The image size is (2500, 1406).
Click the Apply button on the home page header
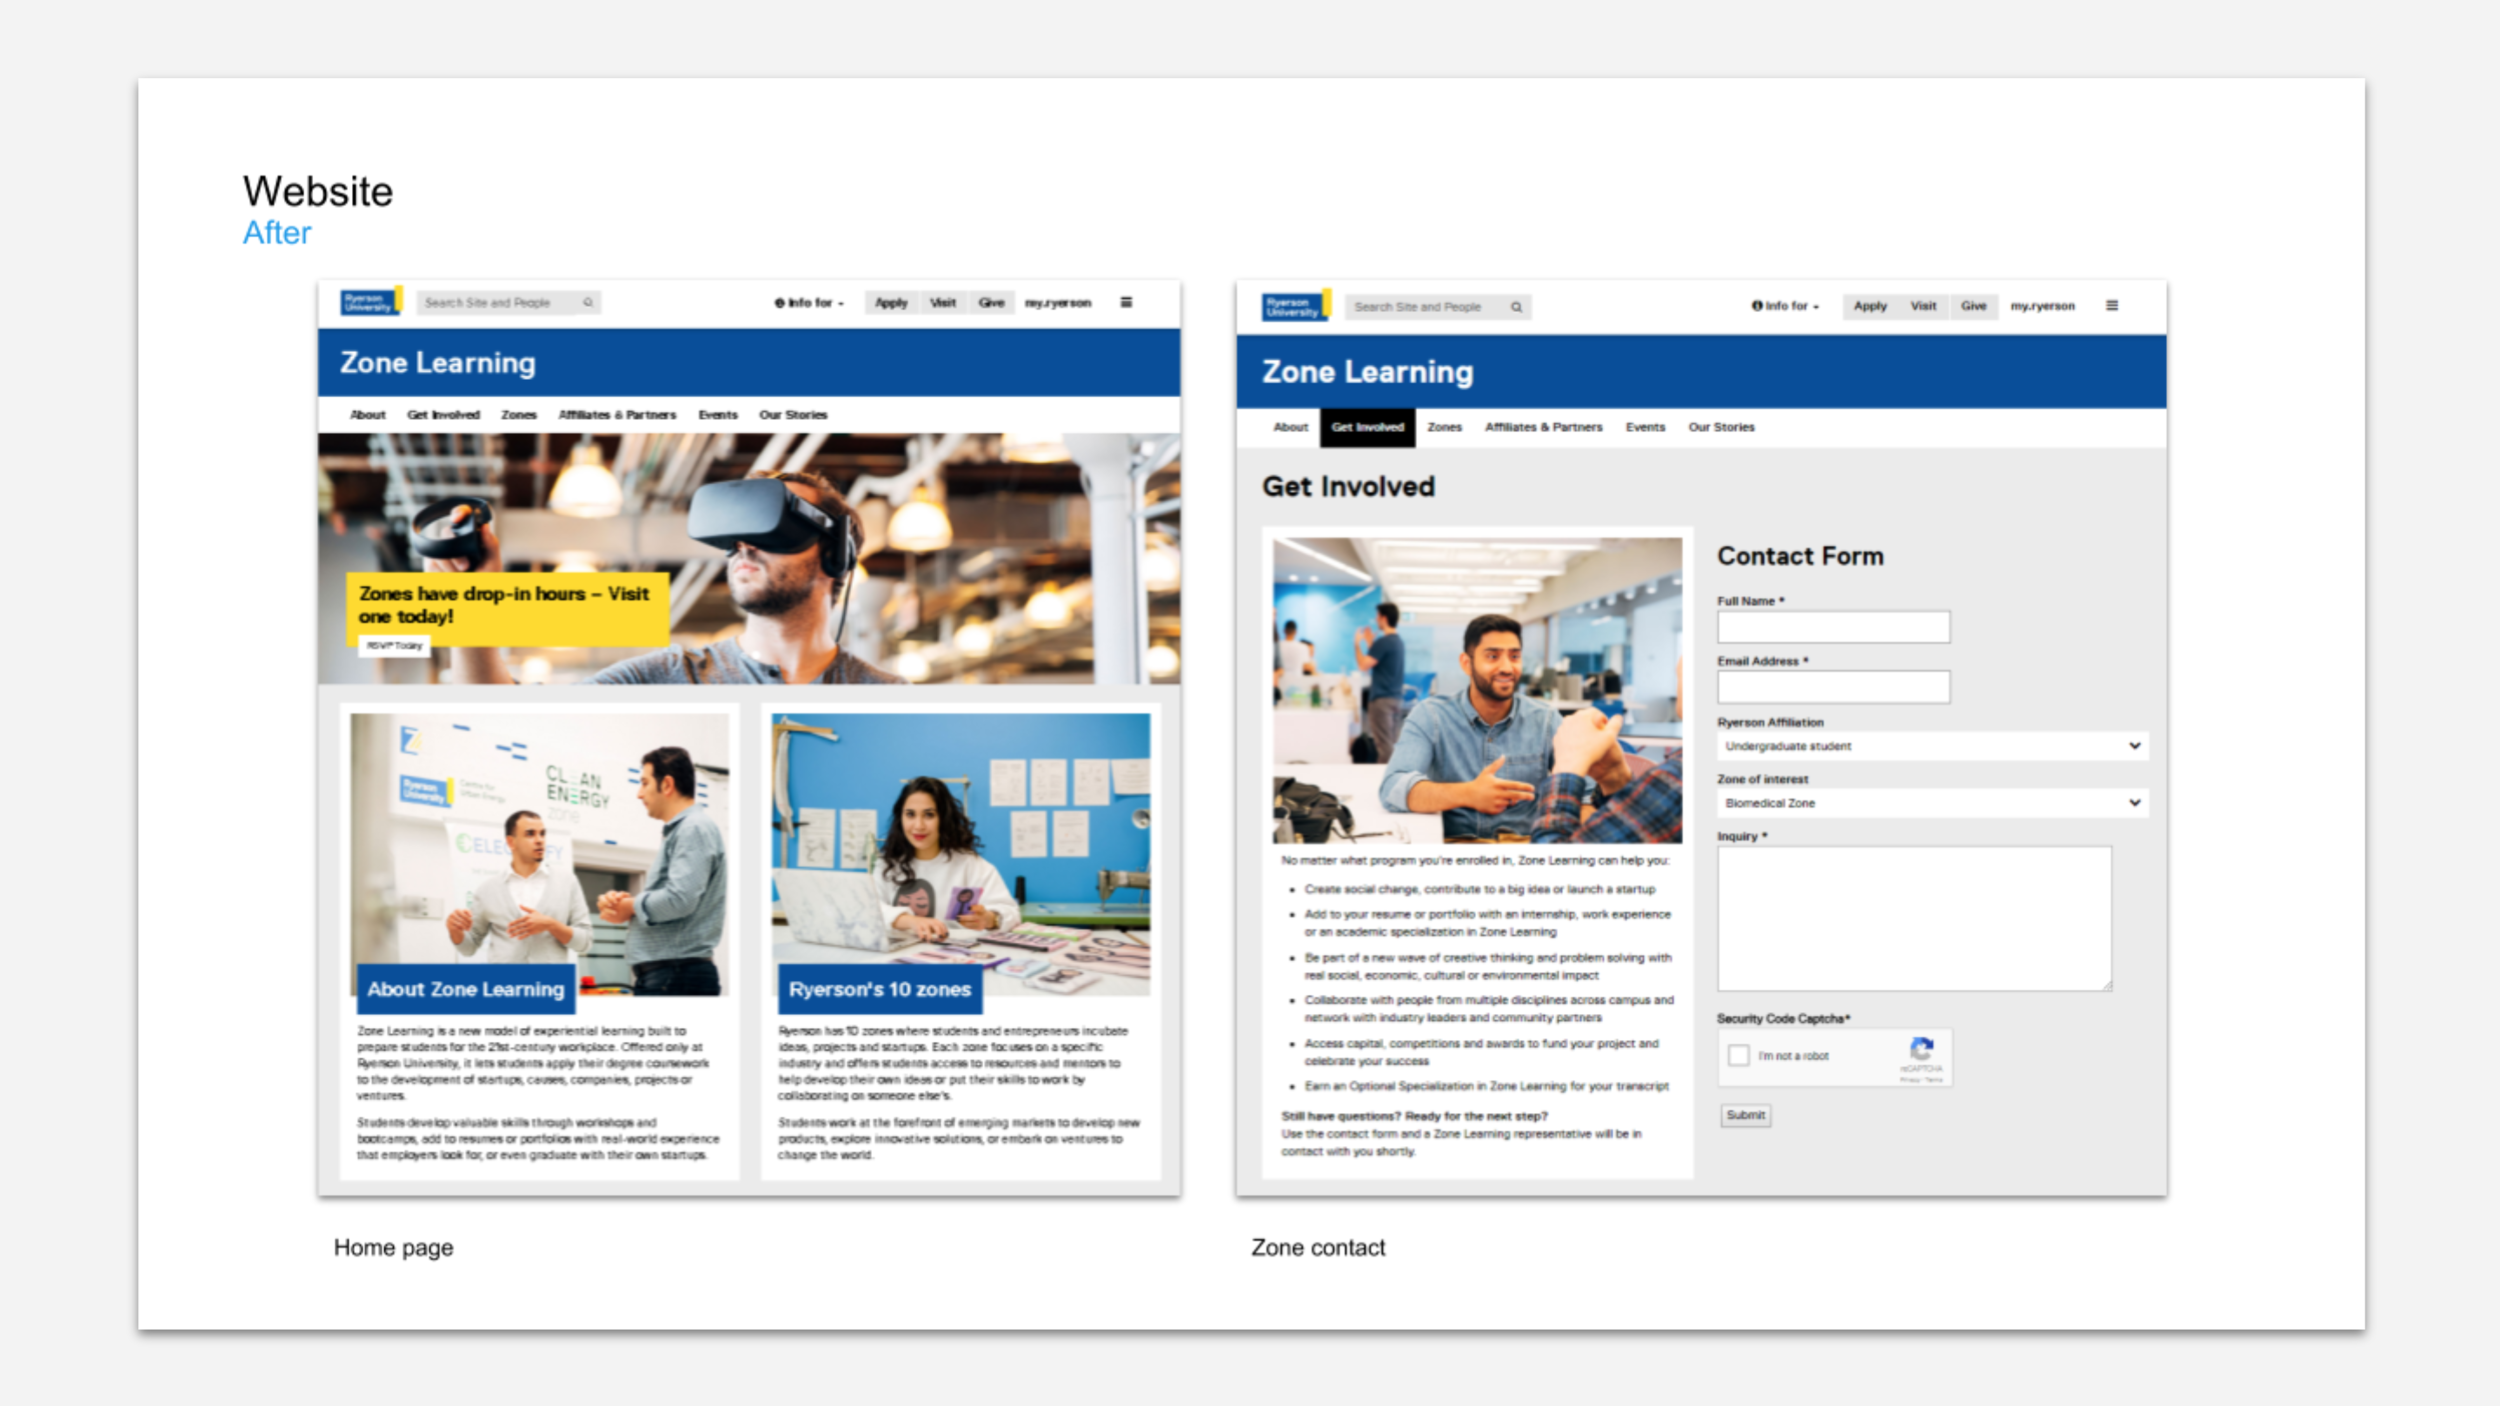891,302
